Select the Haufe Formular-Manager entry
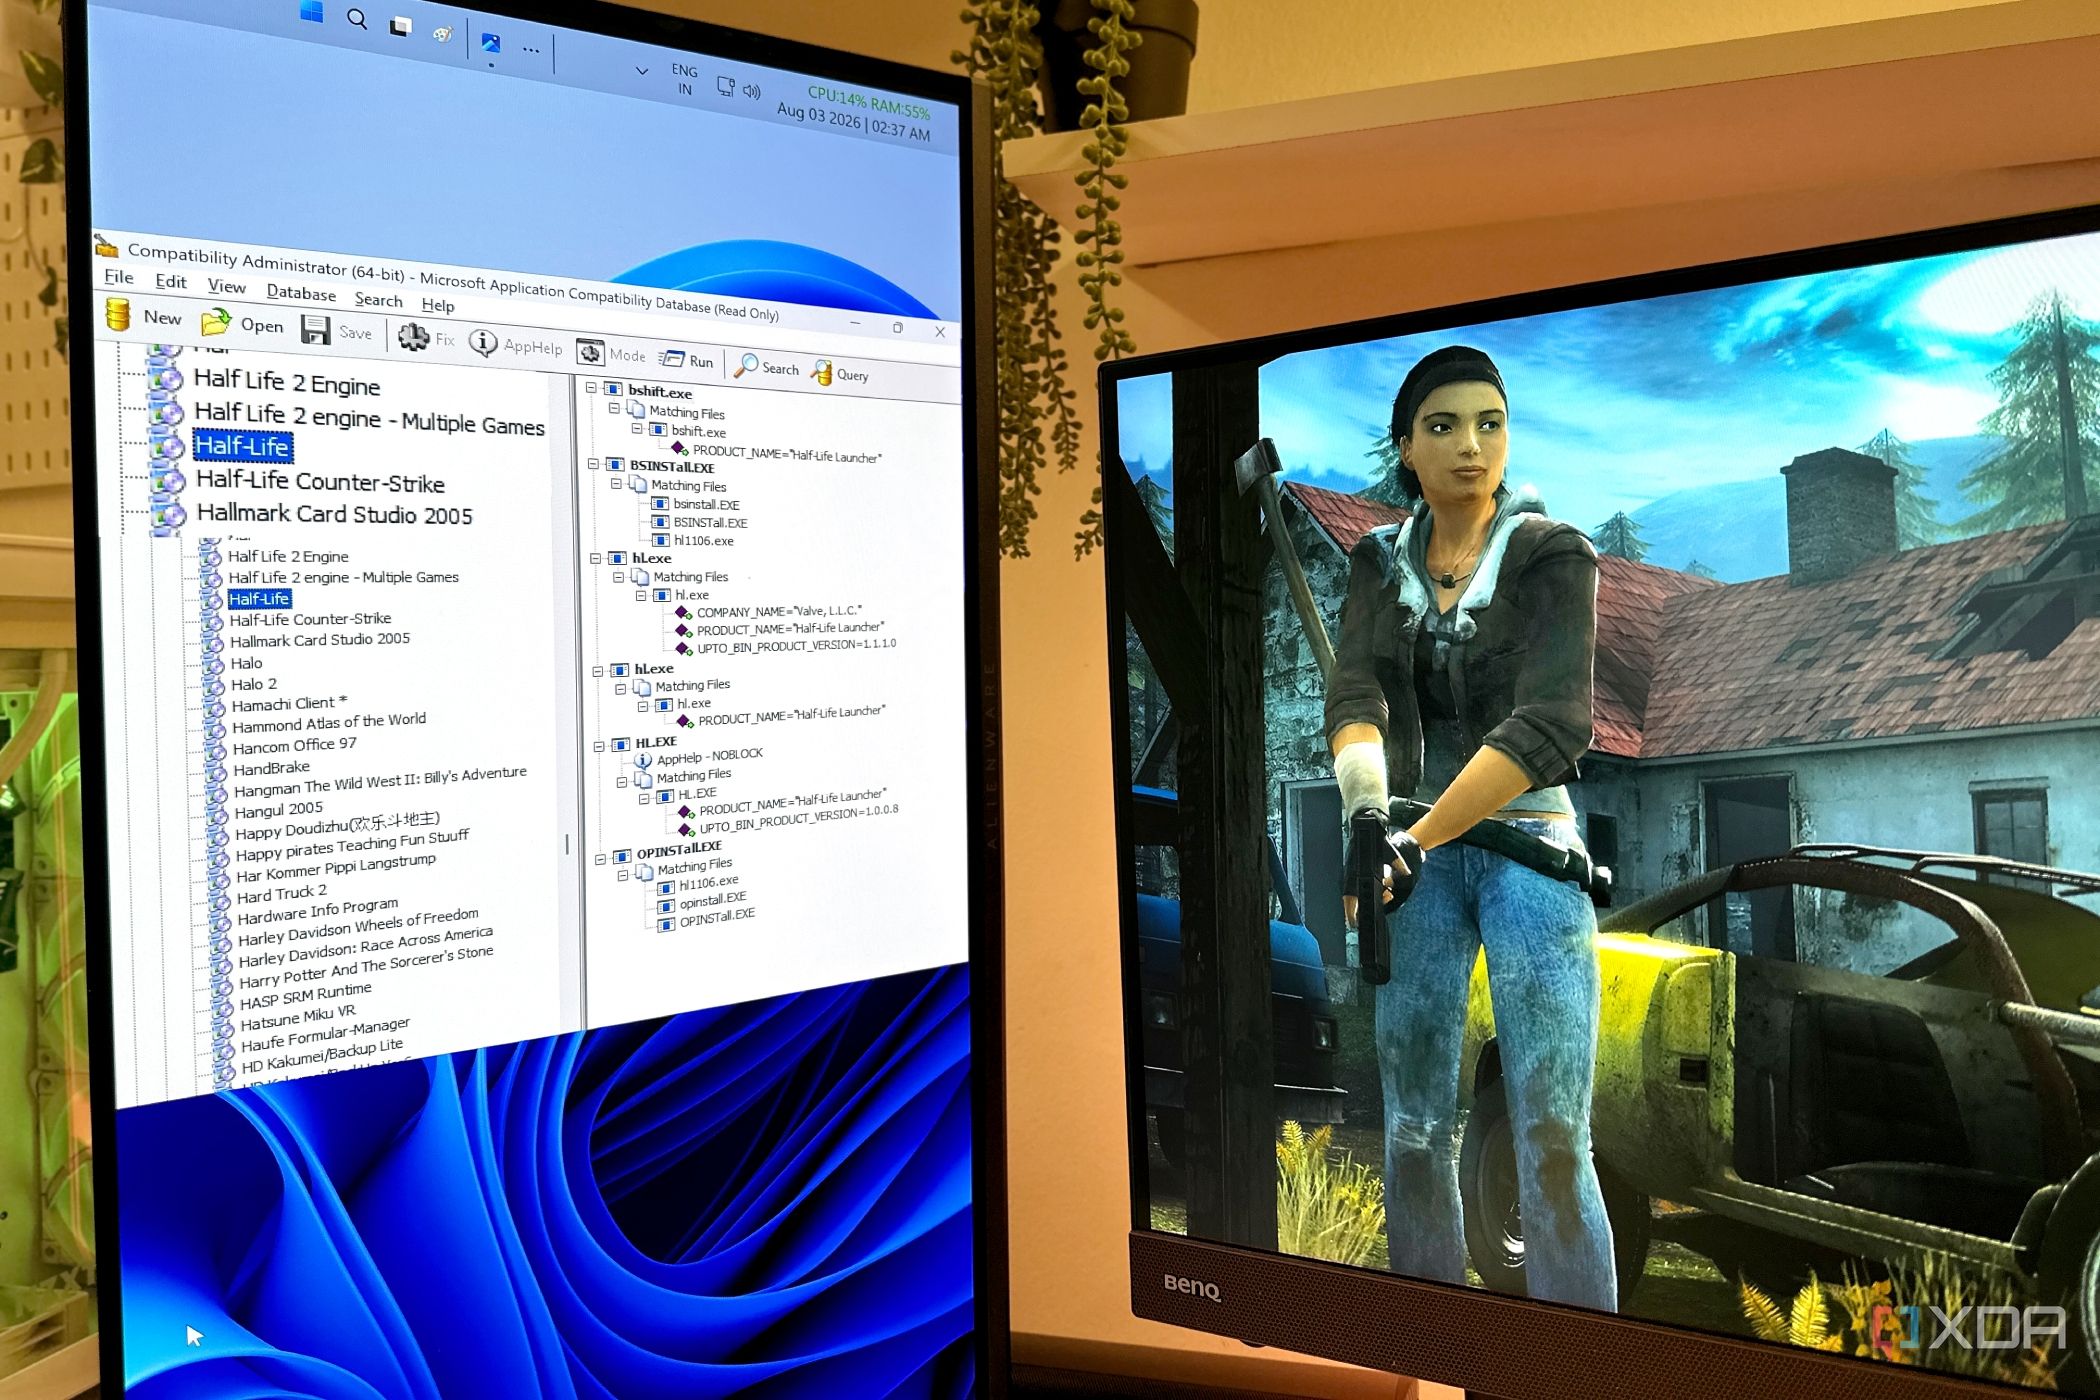This screenshot has height=1400, width=2100. pyautogui.click(x=325, y=1036)
